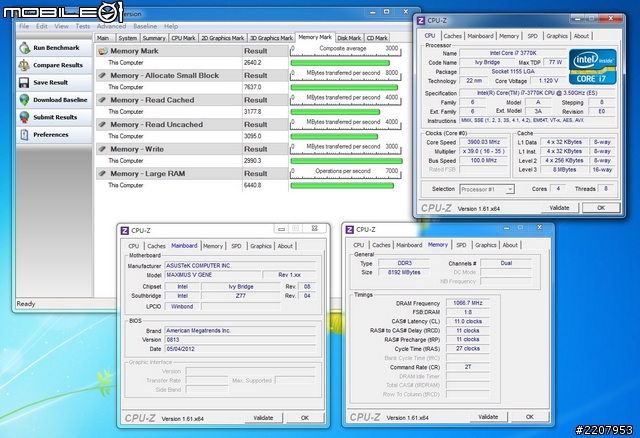Open the Advanced menu

coord(111,26)
